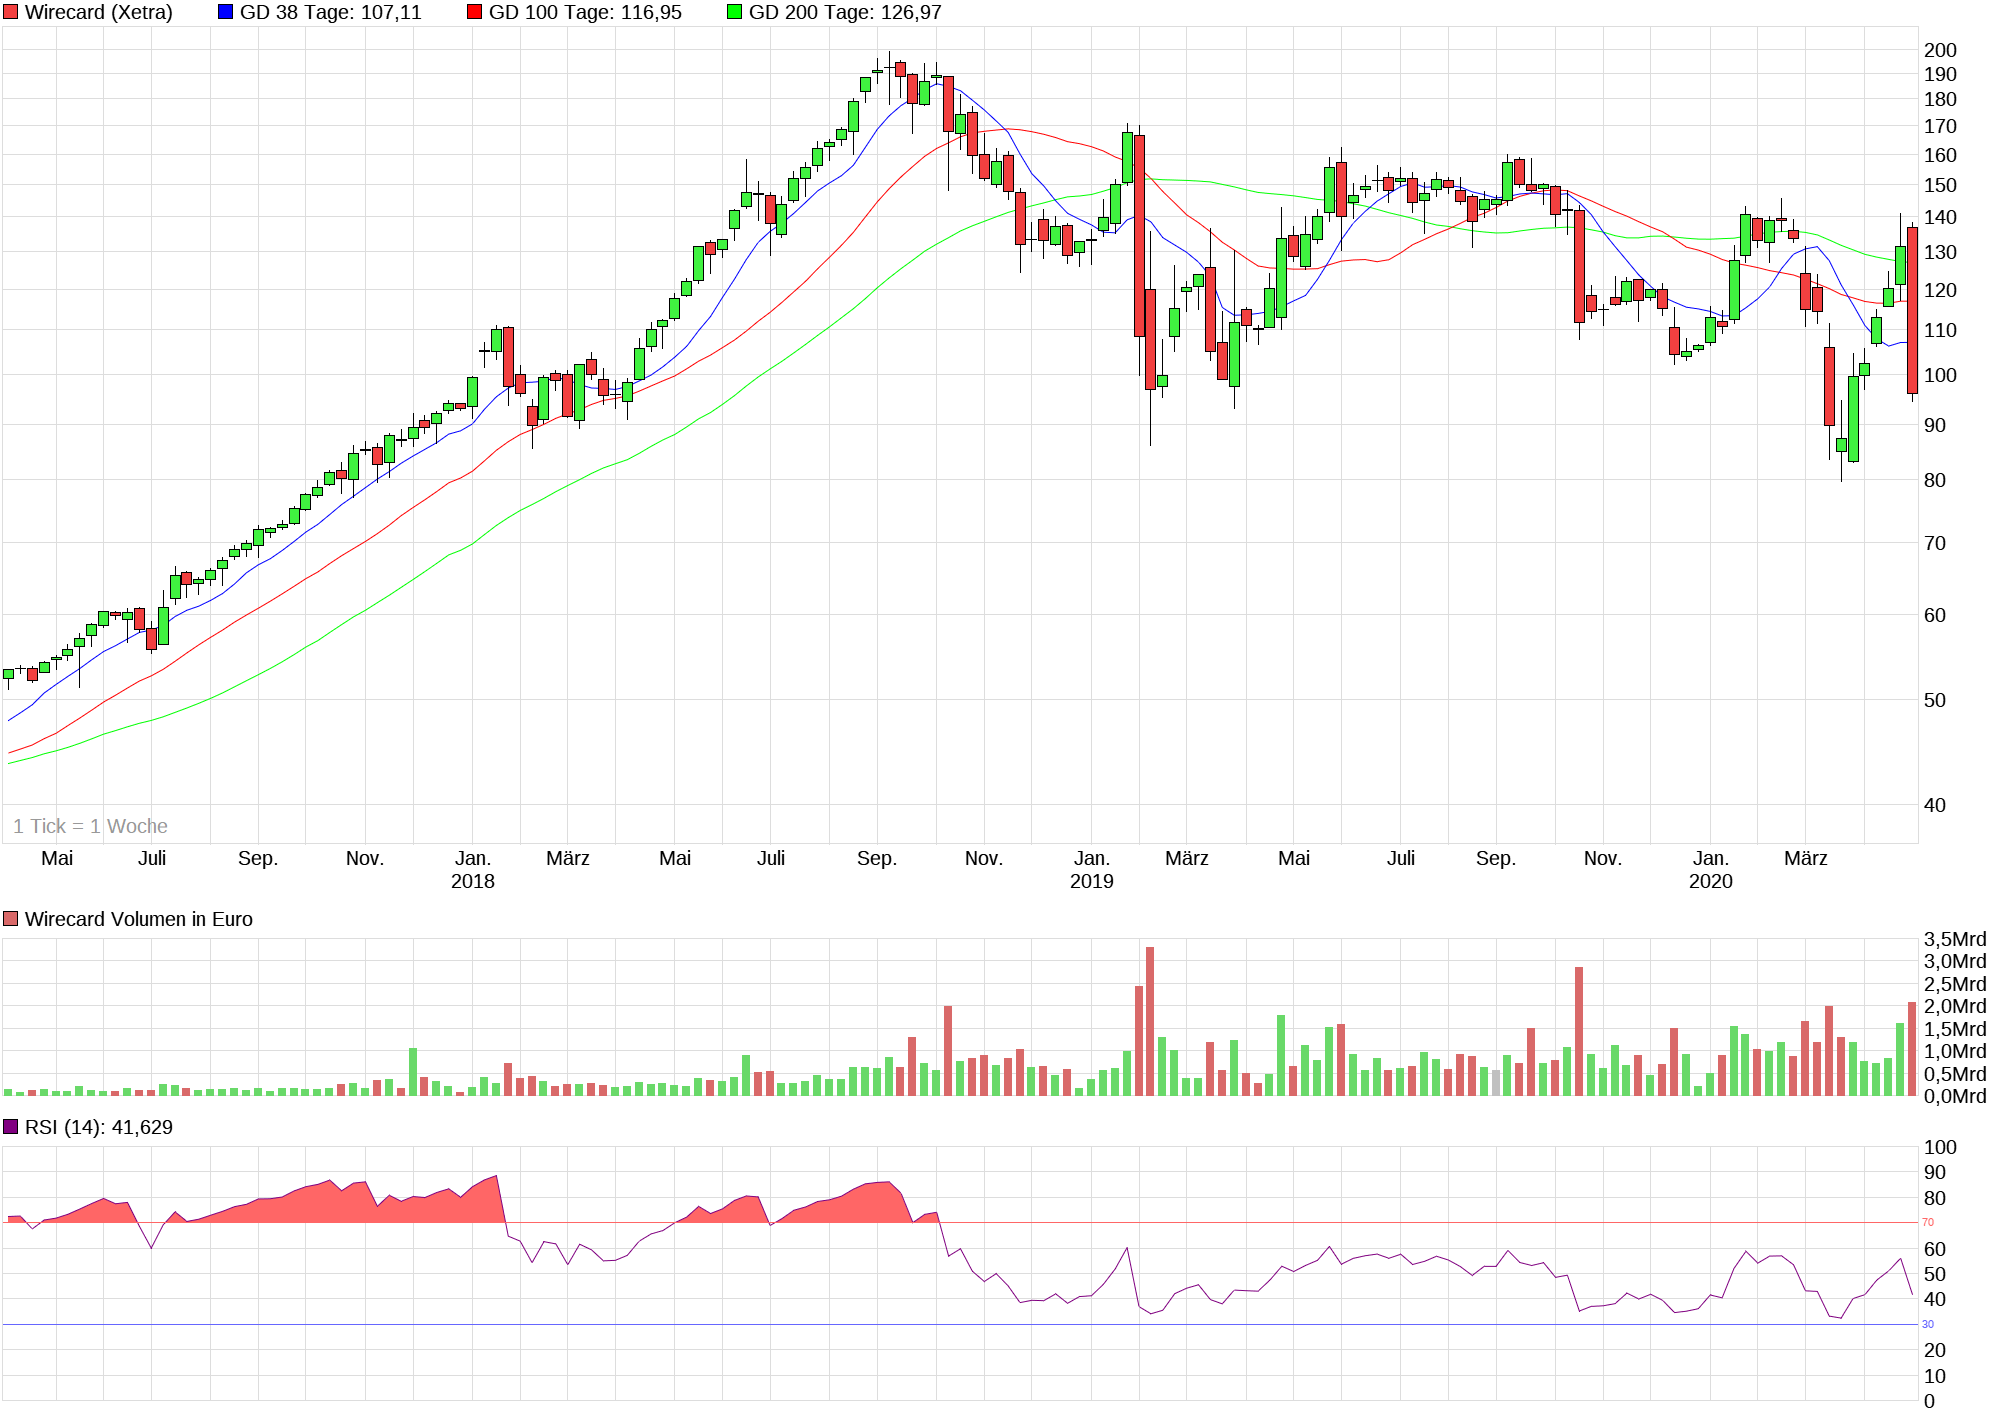Click the blue RSI 30 threshold label

(x=1928, y=1324)
